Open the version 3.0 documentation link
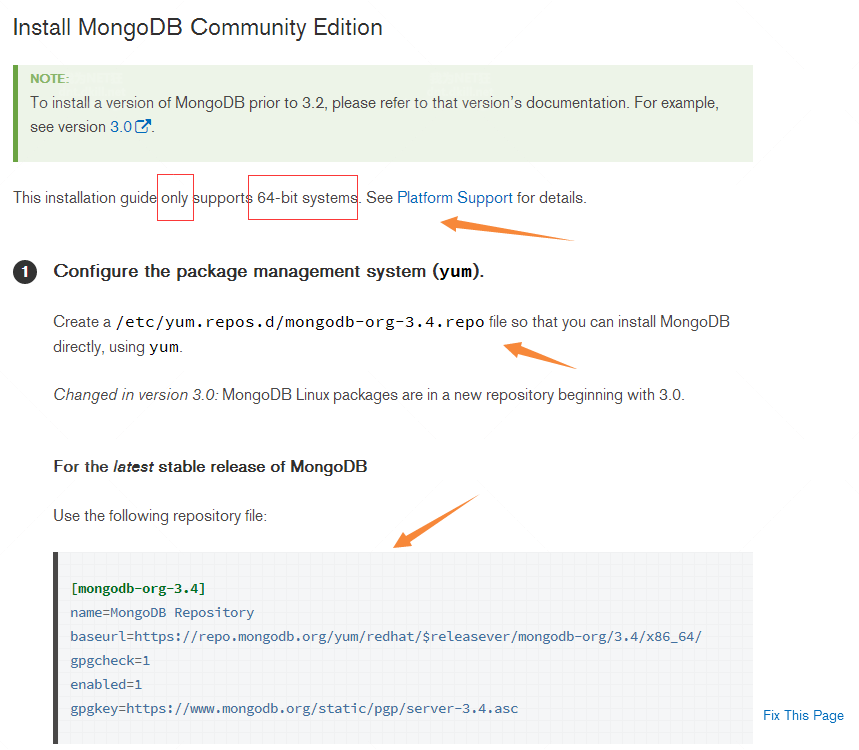Viewport: 859px width, 750px height. coord(120,127)
